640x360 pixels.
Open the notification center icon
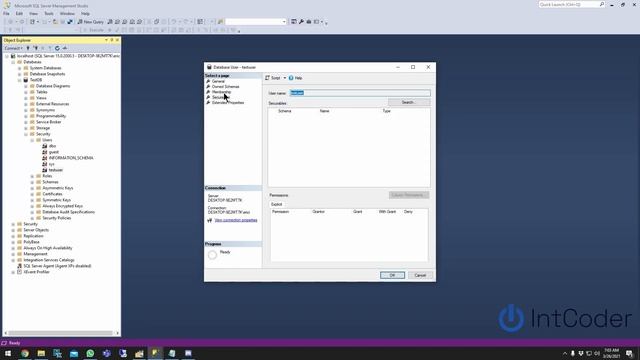pos(629,353)
